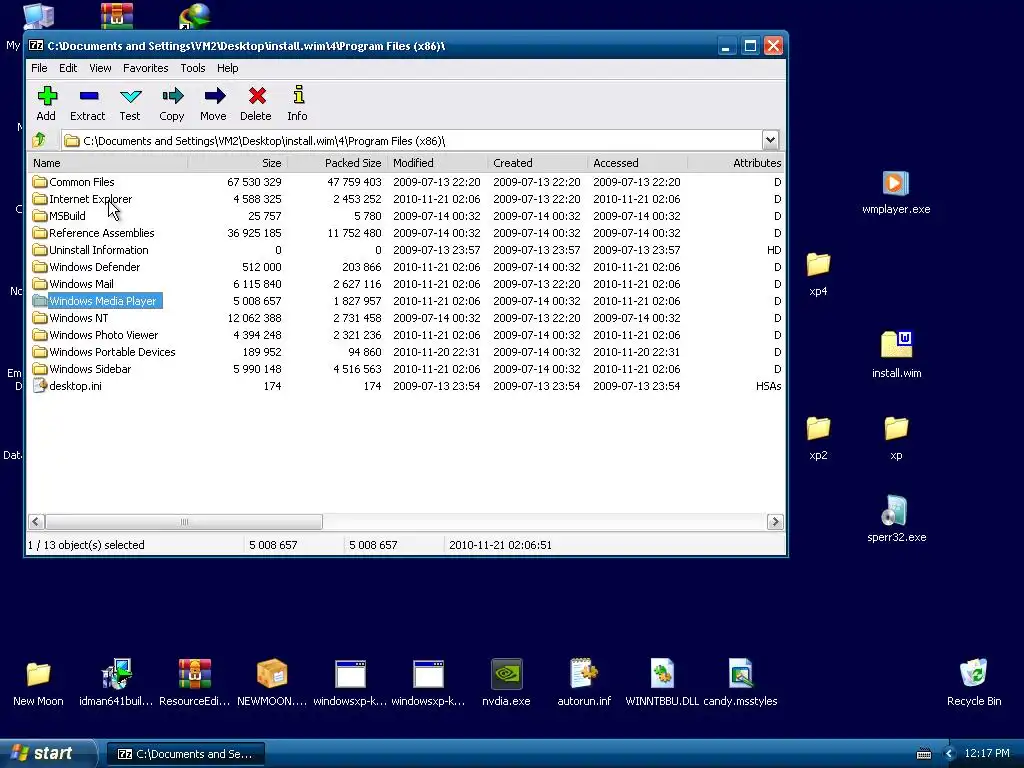The width and height of the screenshot is (1024, 768).
Task: Open the Info toolbar icon
Action: click(x=298, y=97)
